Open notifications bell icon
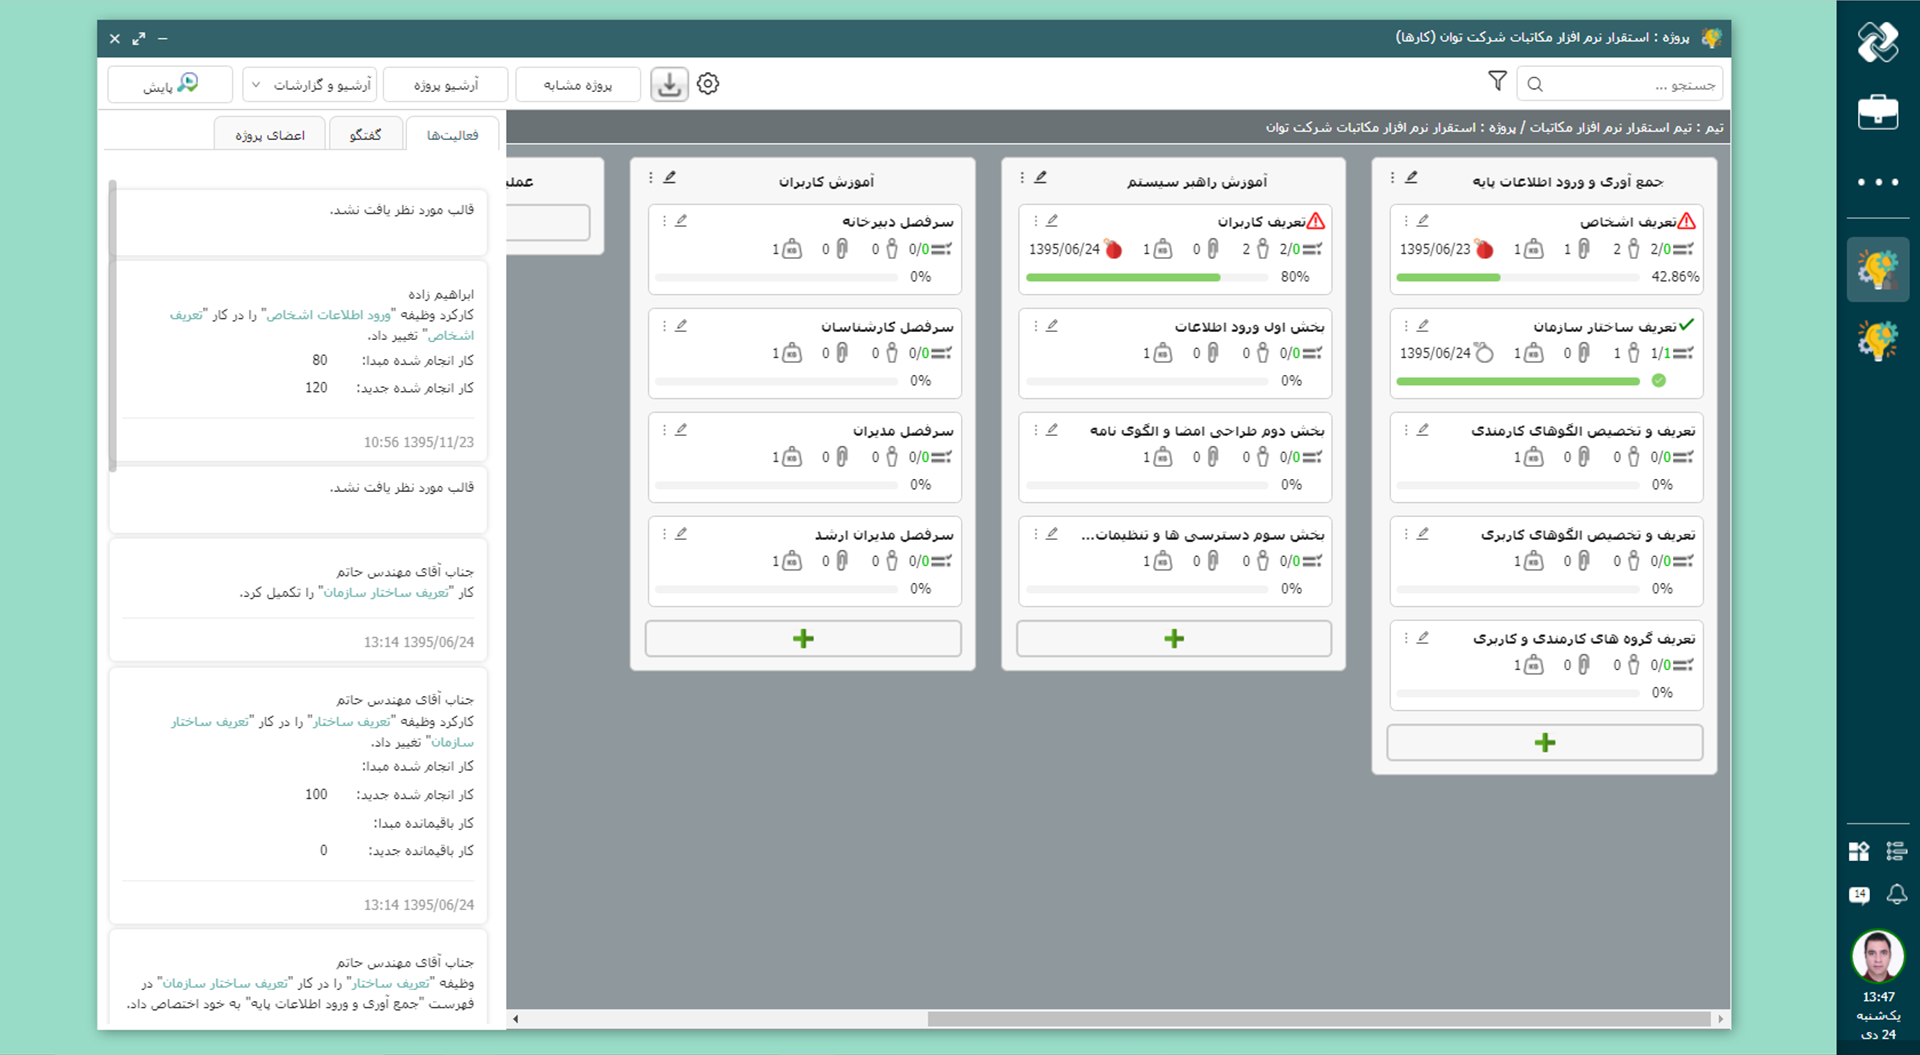Viewport: 1920px width, 1055px height. pyautogui.click(x=1896, y=894)
